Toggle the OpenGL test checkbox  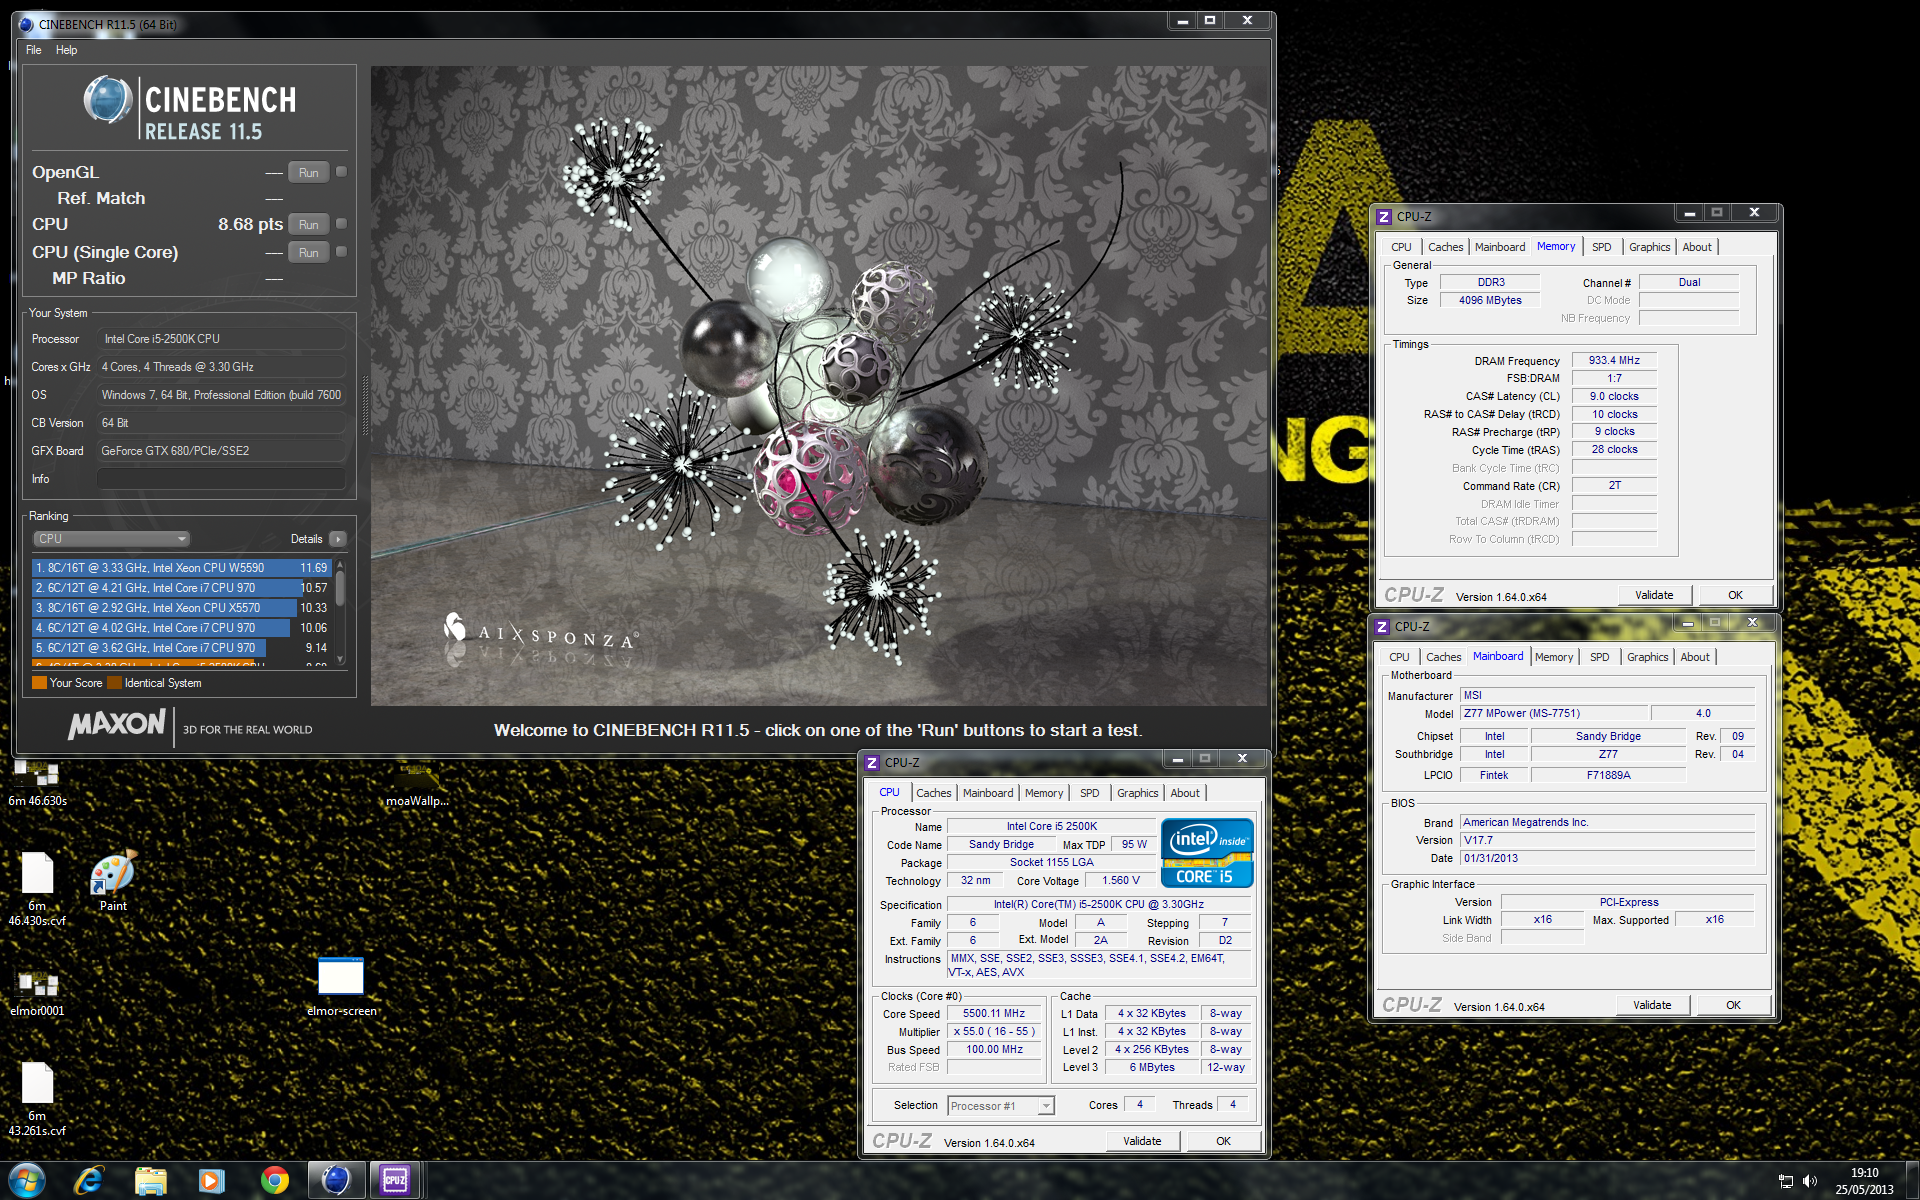(341, 172)
